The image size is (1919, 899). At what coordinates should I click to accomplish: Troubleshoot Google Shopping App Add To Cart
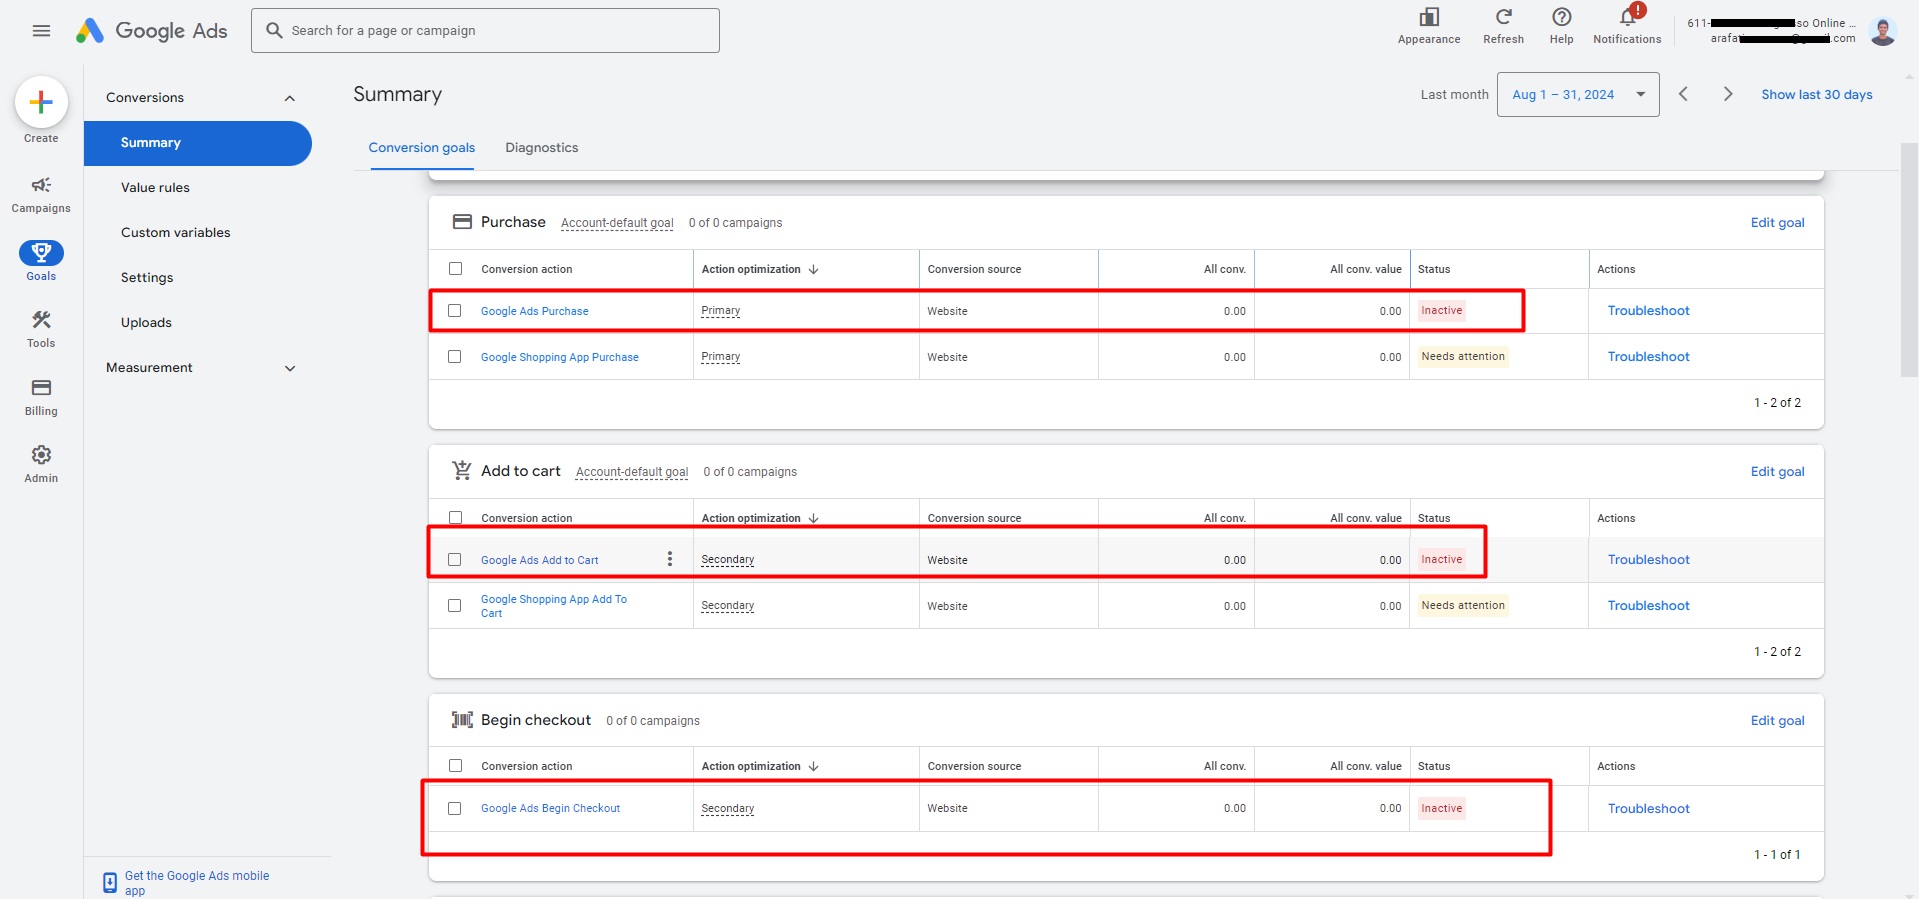pyautogui.click(x=1648, y=606)
